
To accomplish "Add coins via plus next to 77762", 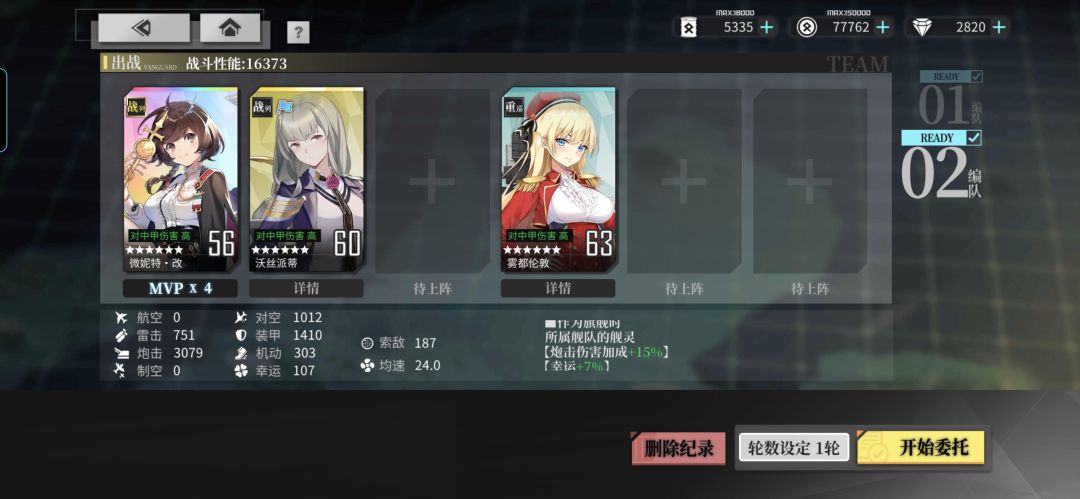I will pos(882,28).
